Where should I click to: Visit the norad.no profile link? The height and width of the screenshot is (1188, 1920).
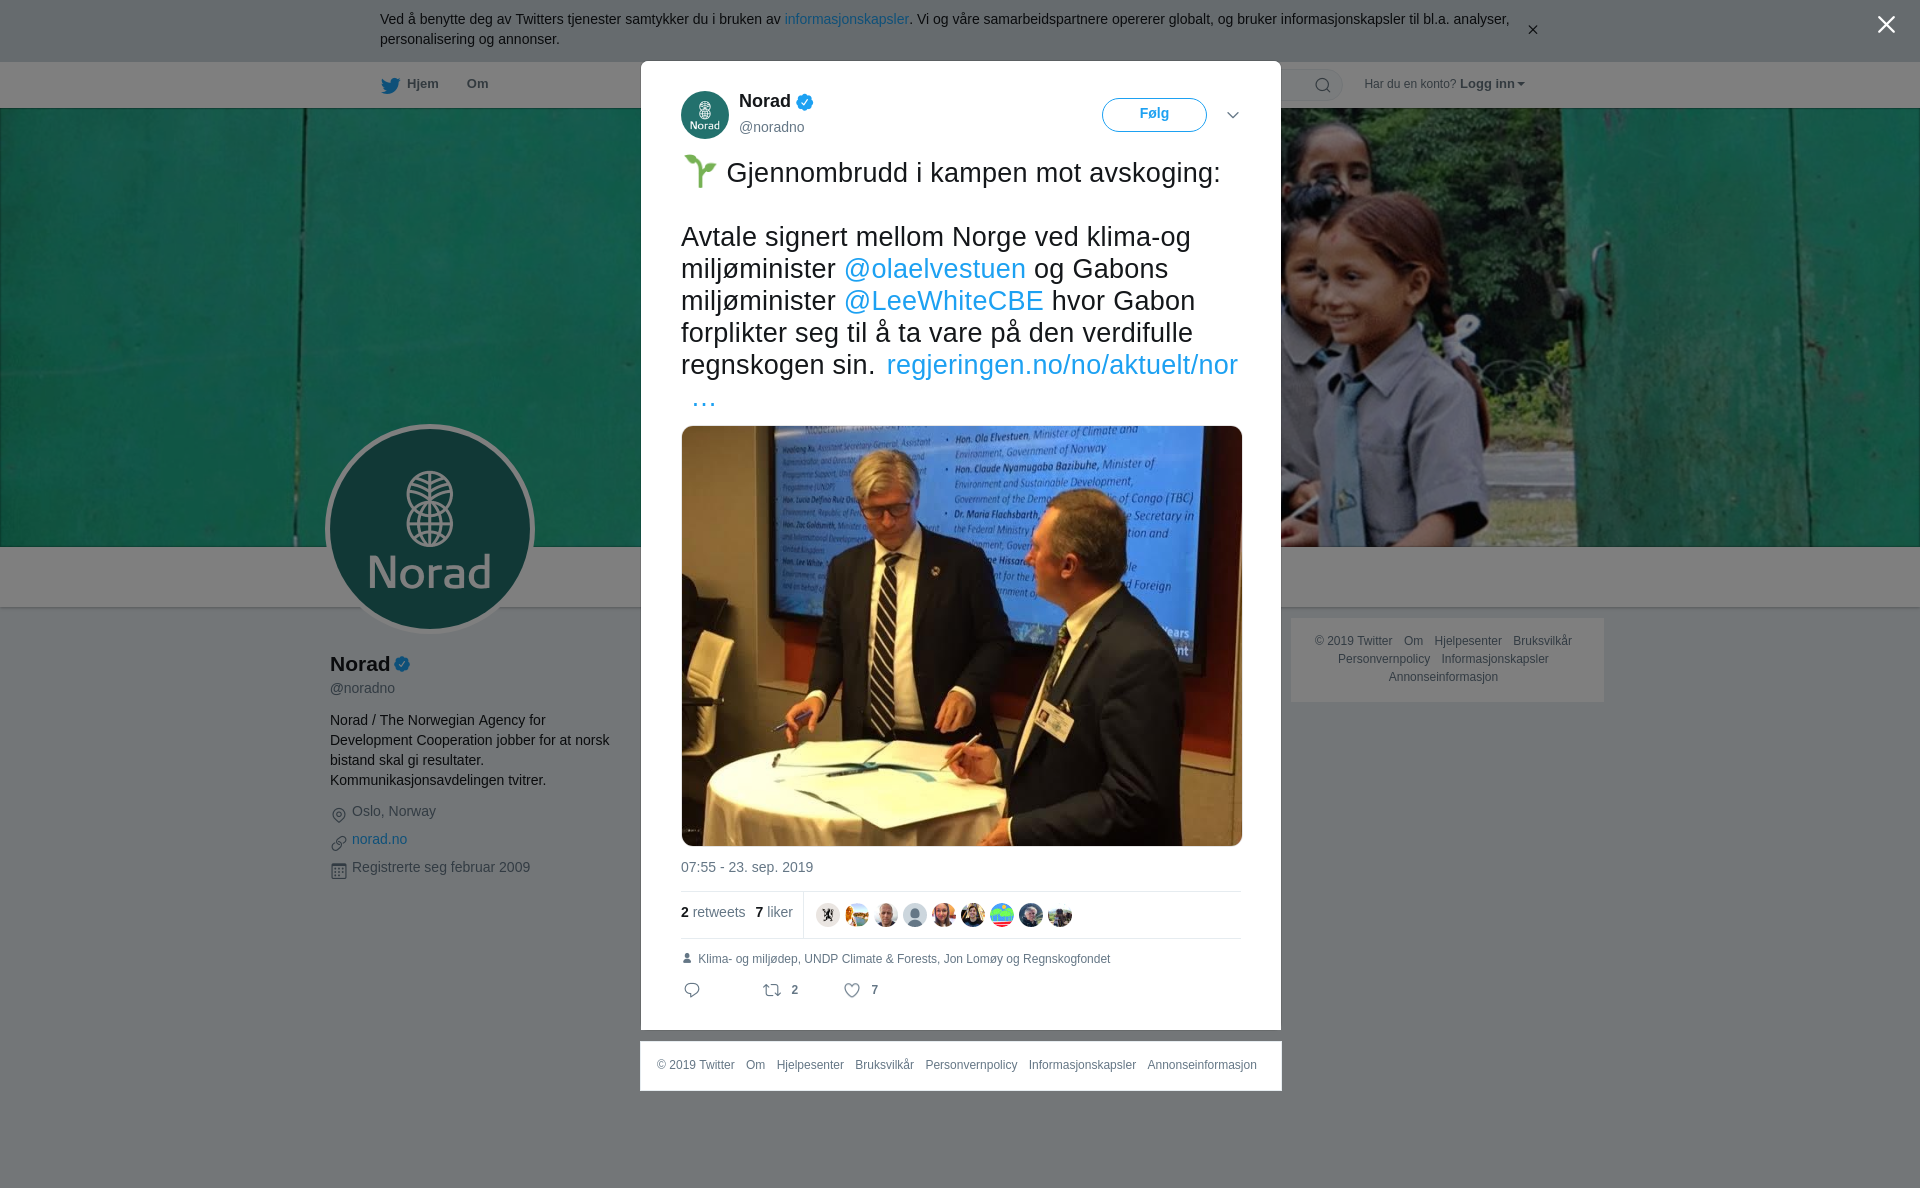point(379,839)
